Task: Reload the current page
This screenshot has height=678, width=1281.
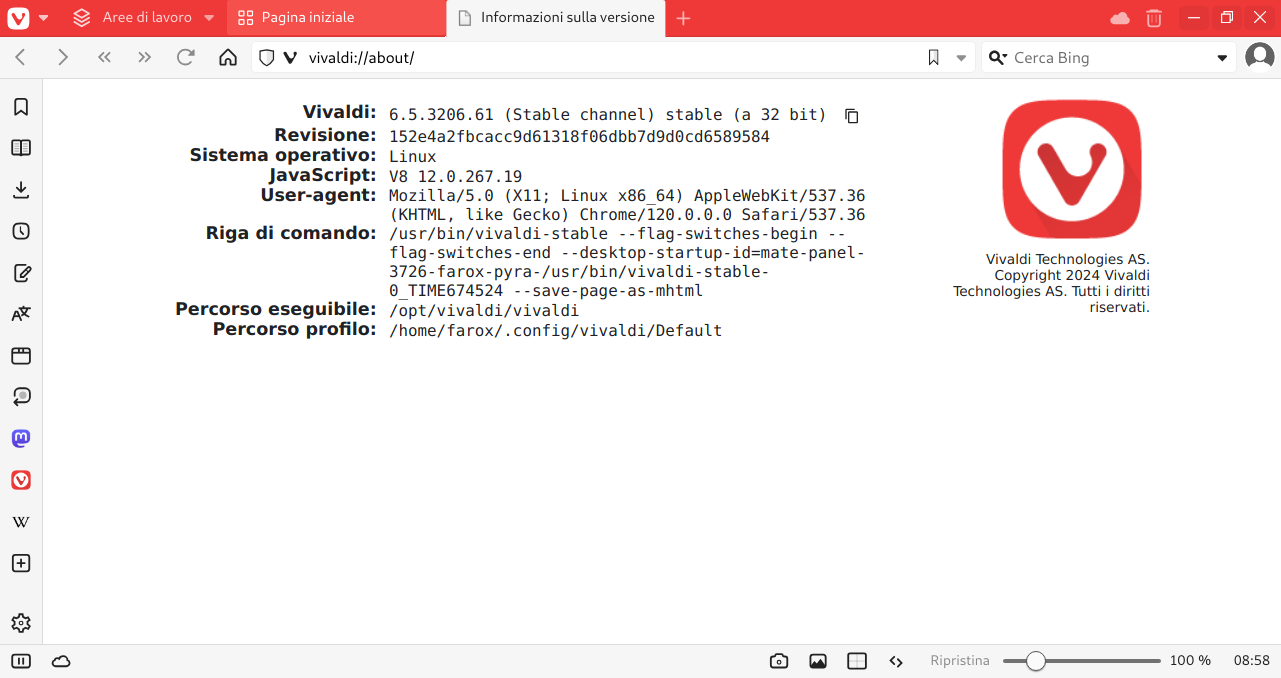Action: (185, 58)
